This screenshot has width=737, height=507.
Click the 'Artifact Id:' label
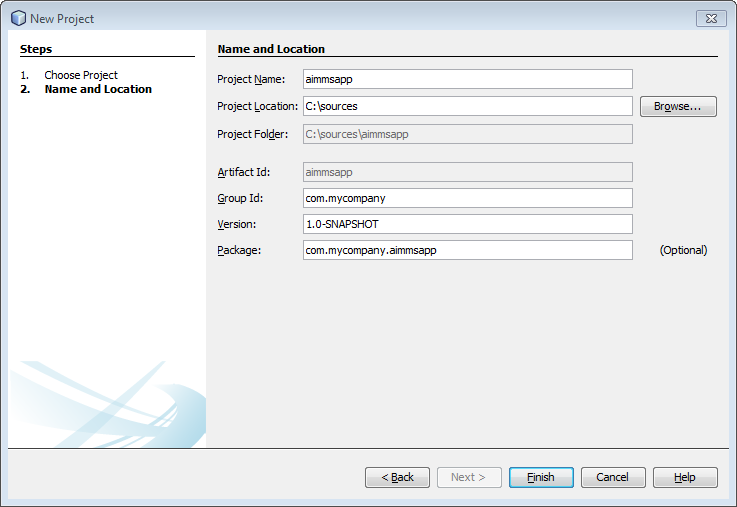pos(243,172)
